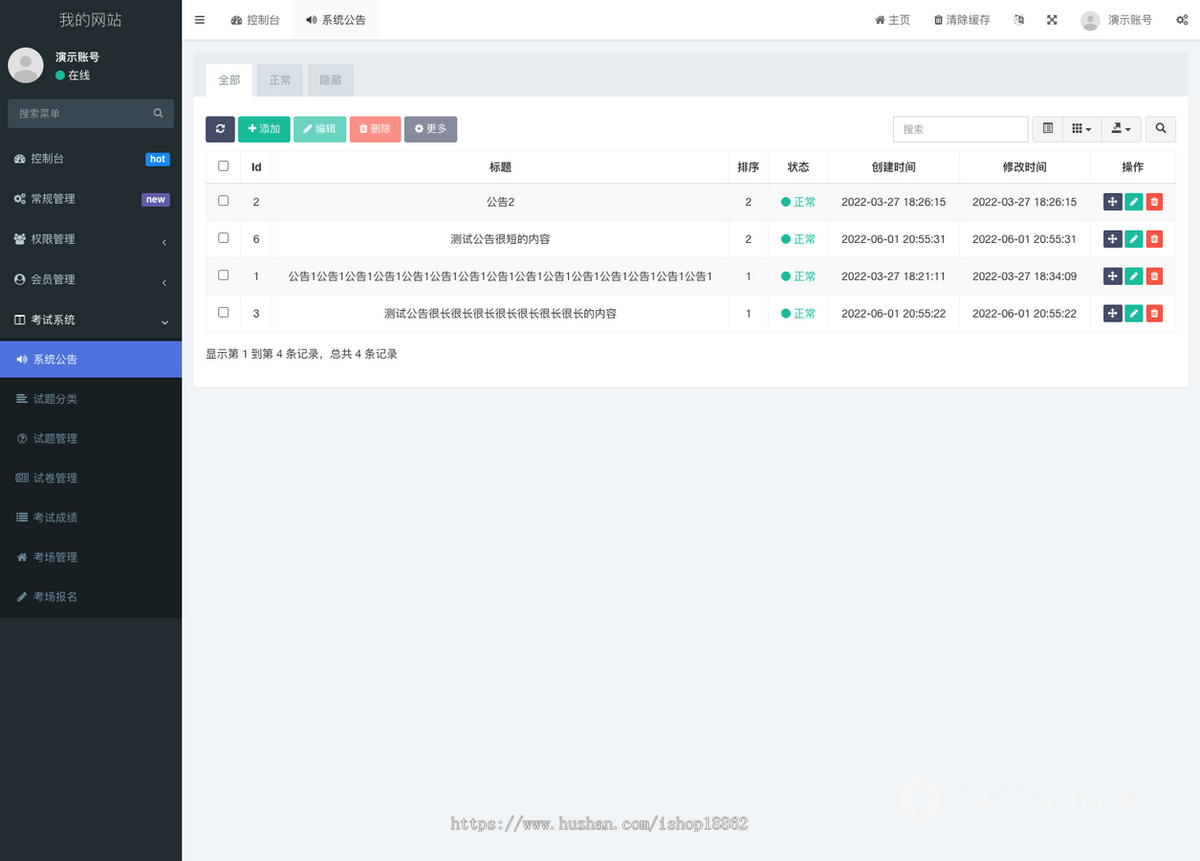The width and height of the screenshot is (1200, 861).
Task: Select the checkbox of row 公告2
Action: (x=223, y=200)
